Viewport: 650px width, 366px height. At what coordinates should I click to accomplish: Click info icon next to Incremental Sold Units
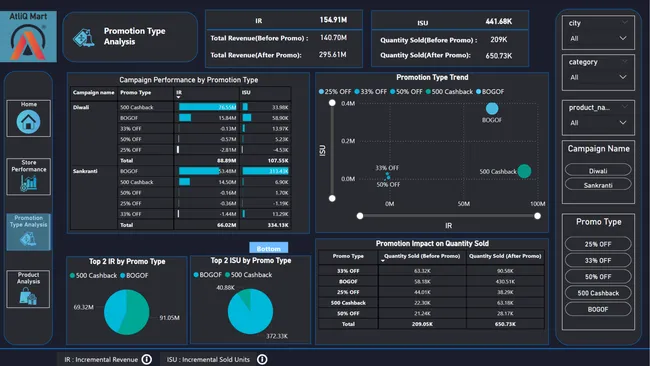click(262, 359)
